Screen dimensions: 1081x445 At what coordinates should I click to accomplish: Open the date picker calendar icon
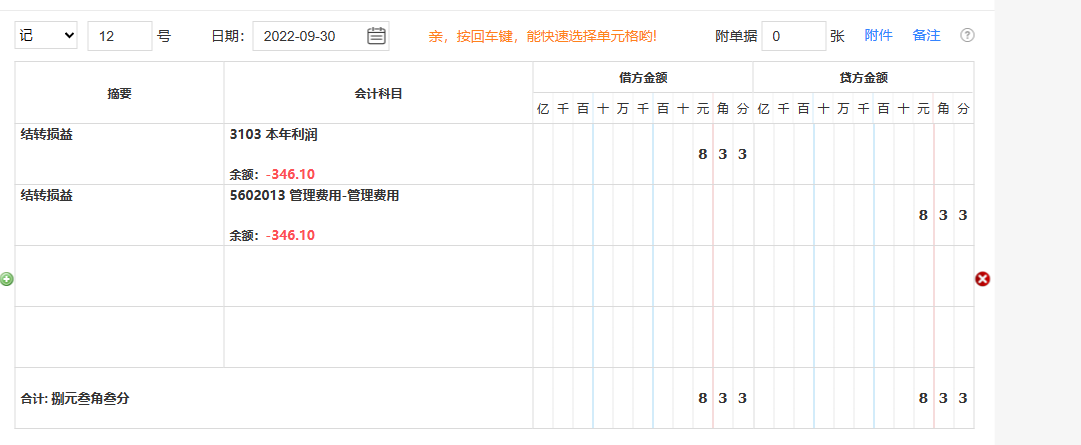tap(376, 36)
